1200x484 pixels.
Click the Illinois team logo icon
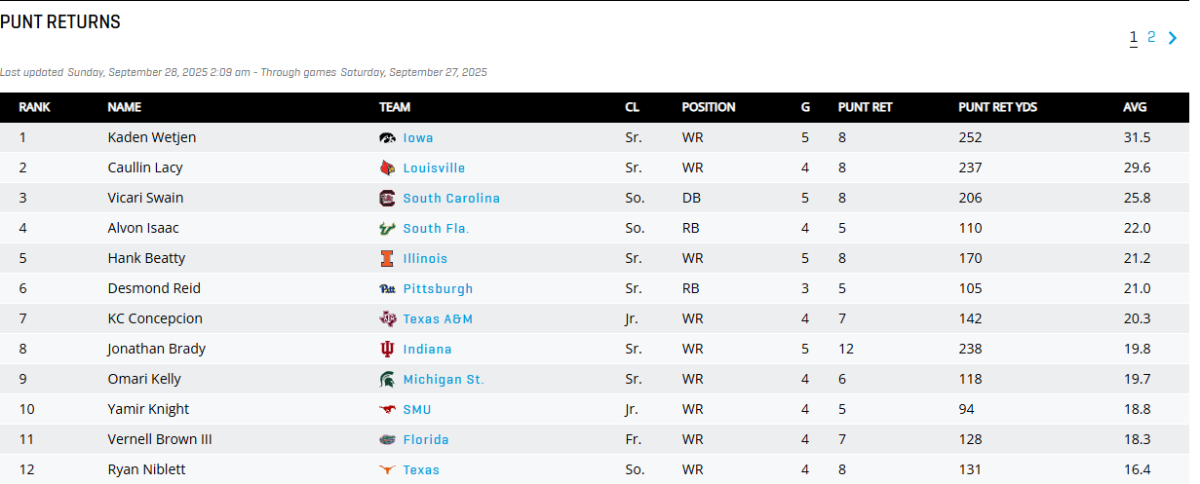click(387, 258)
